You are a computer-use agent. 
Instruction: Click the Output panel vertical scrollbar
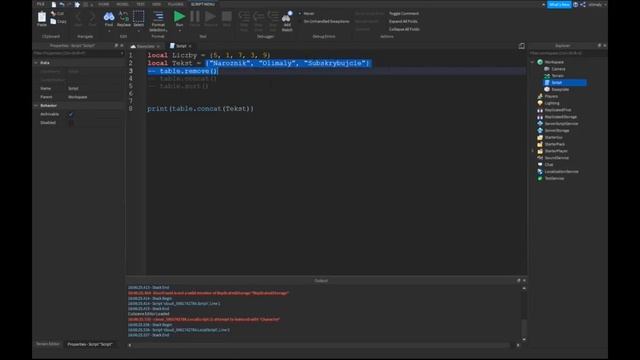pos(524,313)
